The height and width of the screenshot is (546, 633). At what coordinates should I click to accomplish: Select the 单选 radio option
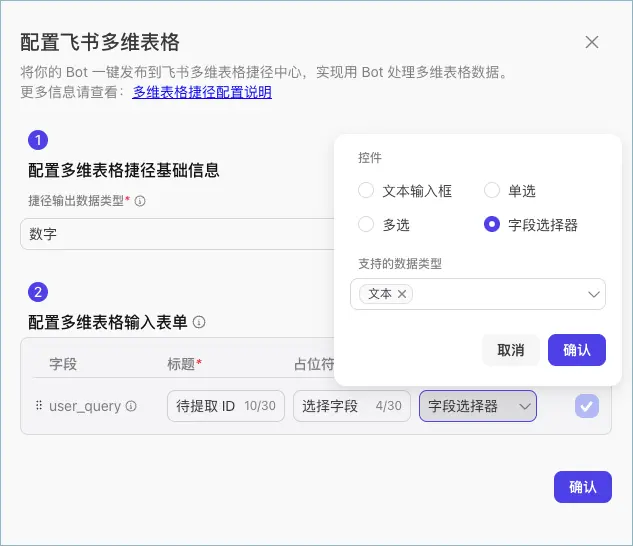point(492,190)
